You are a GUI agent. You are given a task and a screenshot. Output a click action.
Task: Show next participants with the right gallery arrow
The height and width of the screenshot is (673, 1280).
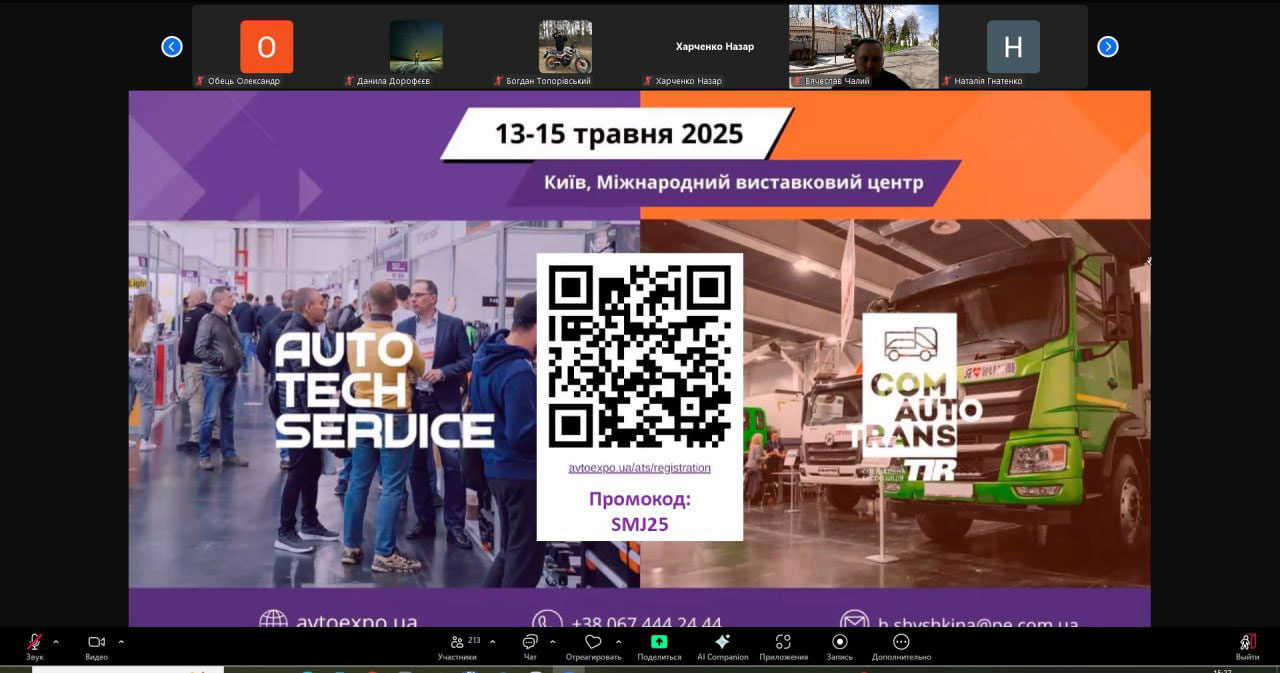tap(1108, 47)
